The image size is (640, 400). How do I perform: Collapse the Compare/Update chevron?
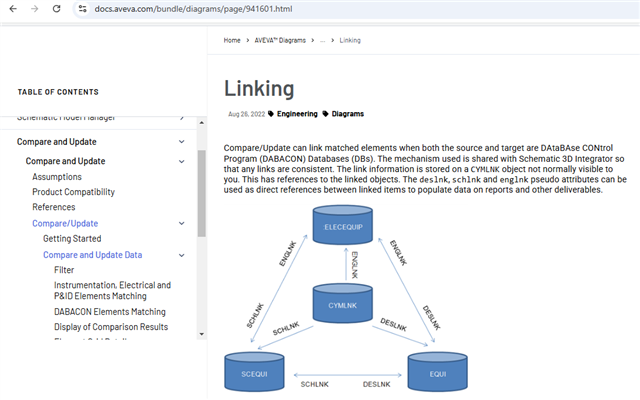click(182, 223)
